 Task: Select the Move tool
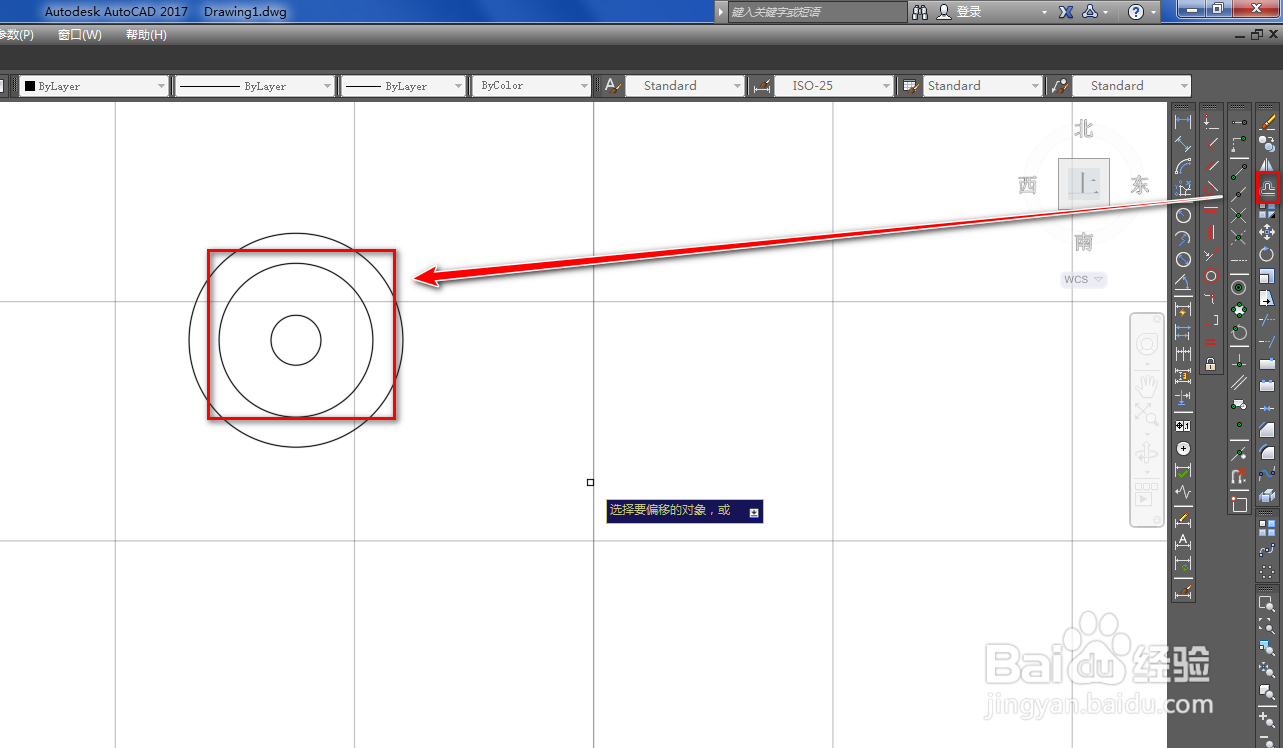(x=1267, y=232)
